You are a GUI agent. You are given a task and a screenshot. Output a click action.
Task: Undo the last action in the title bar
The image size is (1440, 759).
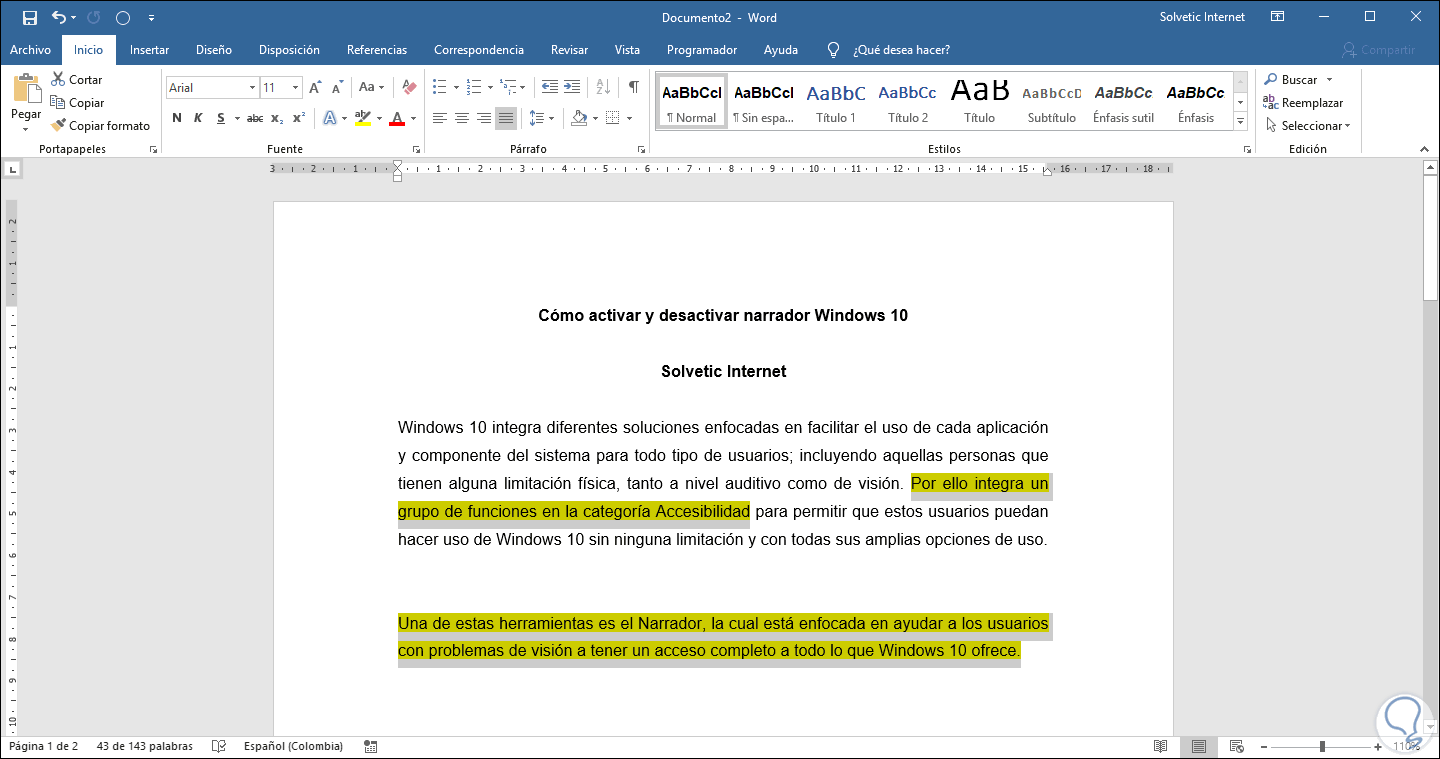[59, 17]
